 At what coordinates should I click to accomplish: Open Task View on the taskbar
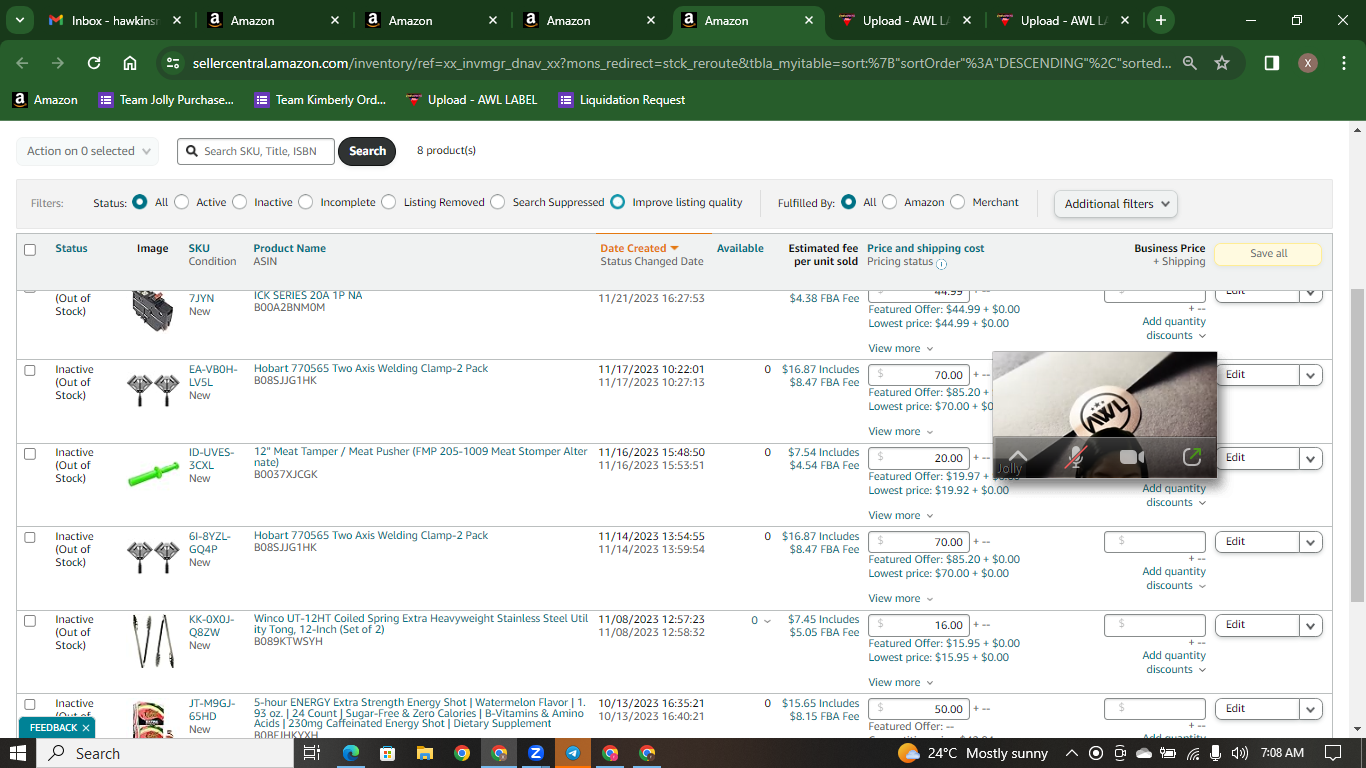(311, 753)
